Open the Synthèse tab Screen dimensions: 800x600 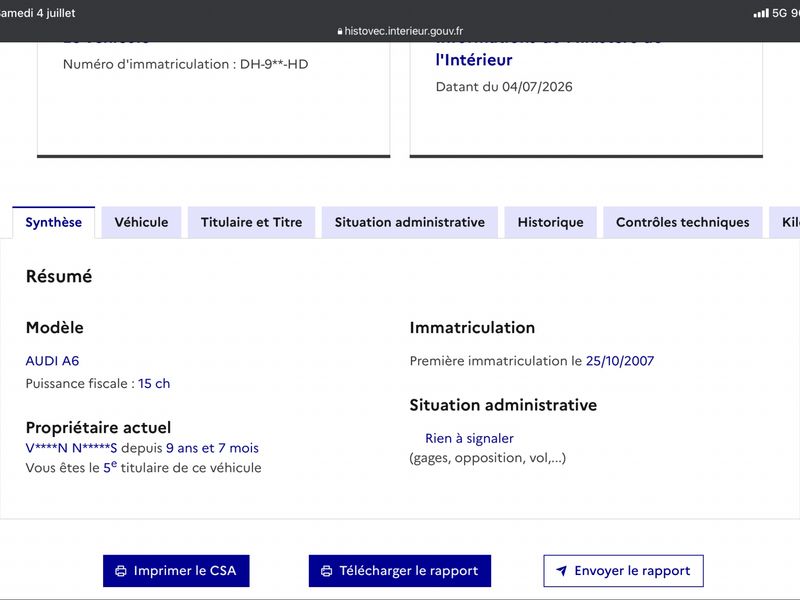54,222
